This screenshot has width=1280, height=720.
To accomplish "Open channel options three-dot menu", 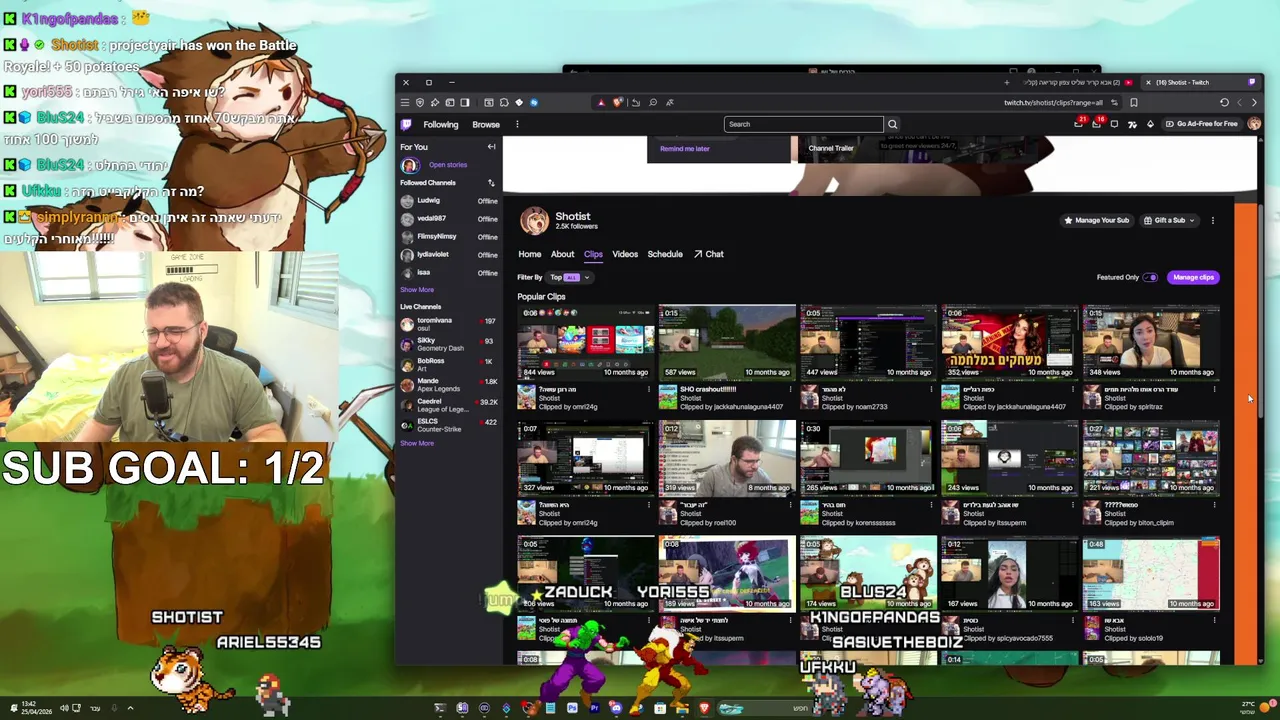I will pos(1213,220).
